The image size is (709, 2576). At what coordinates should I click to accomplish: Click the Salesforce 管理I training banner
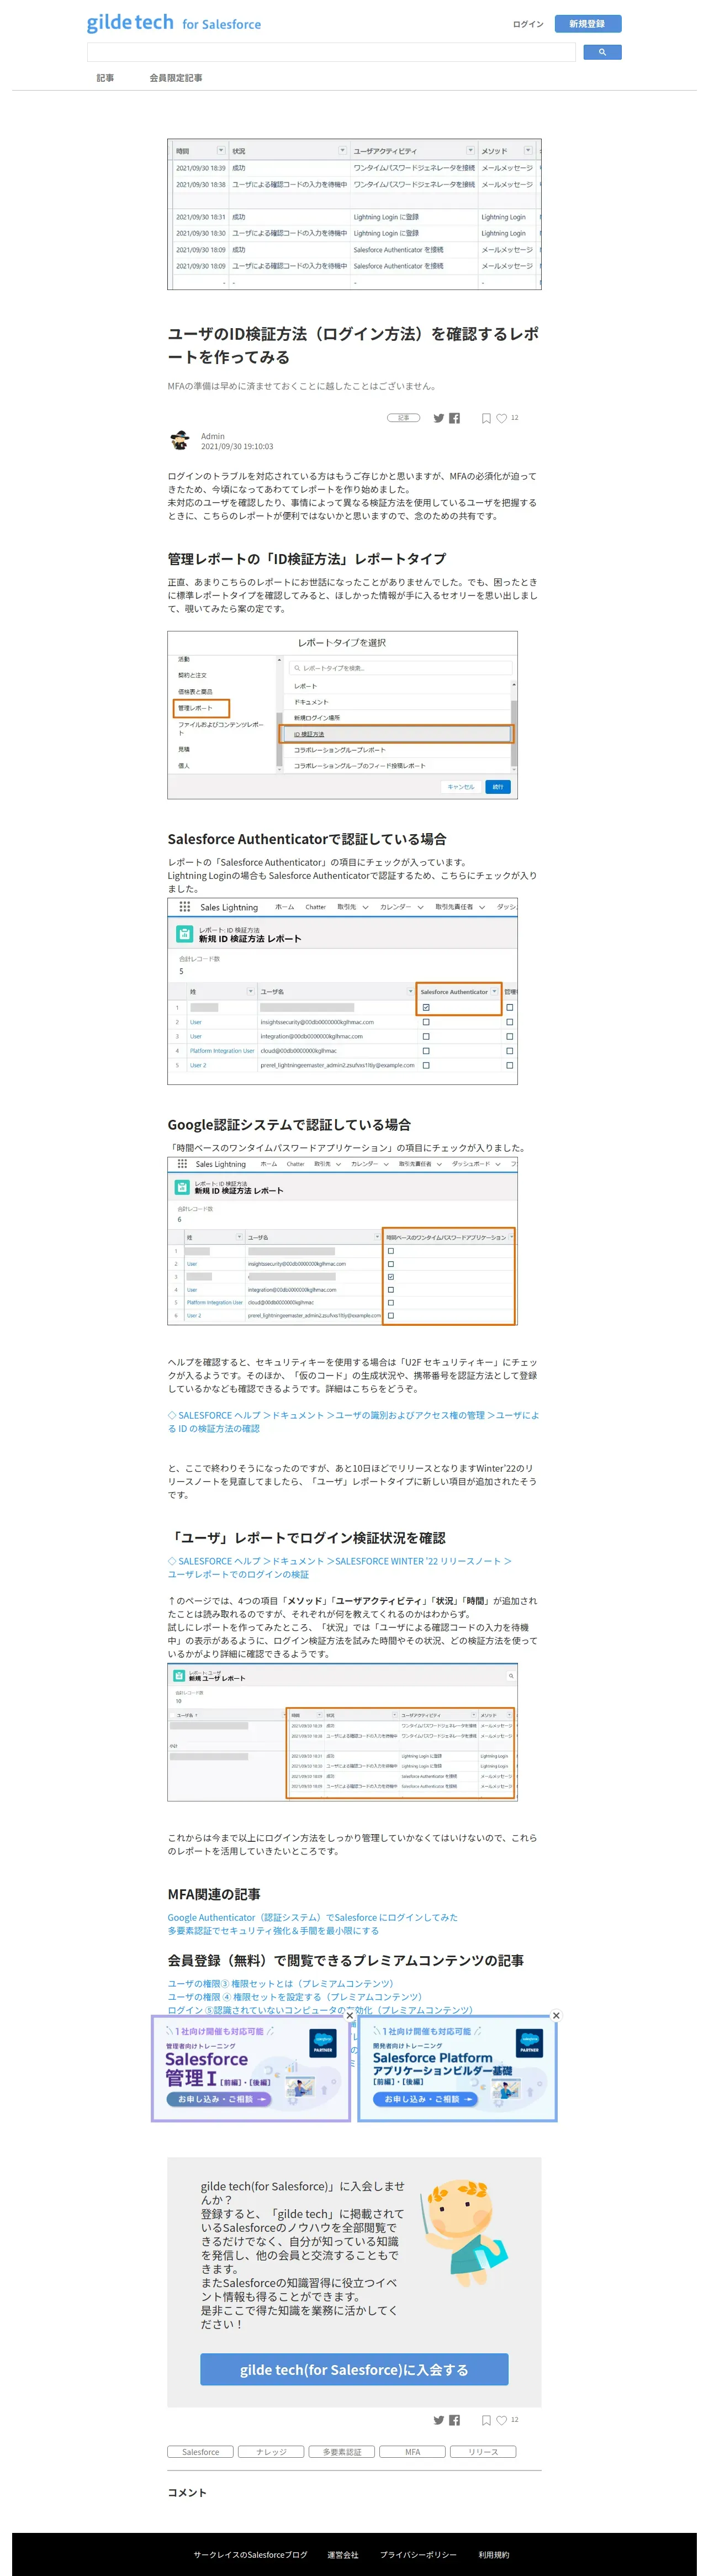[x=250, y=2068]
